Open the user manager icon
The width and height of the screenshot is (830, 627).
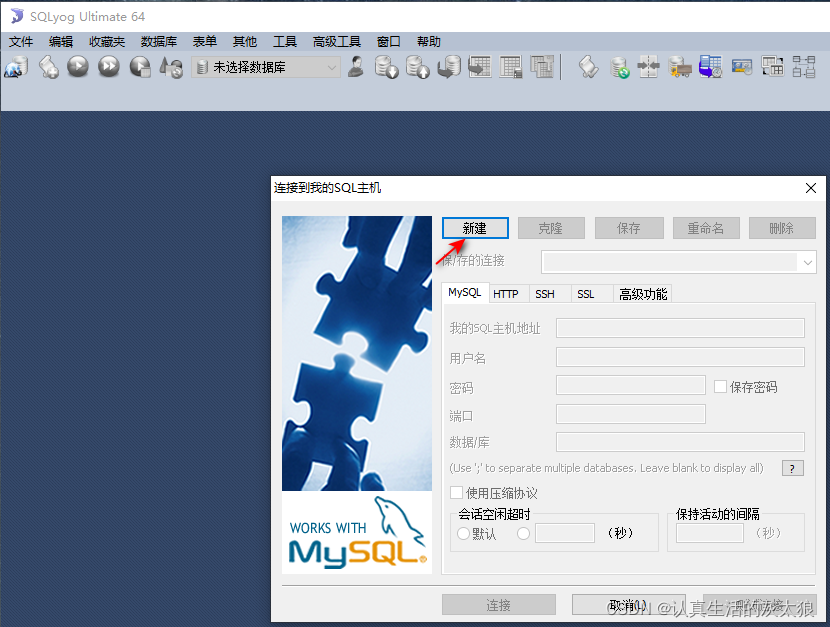[356, 68]
